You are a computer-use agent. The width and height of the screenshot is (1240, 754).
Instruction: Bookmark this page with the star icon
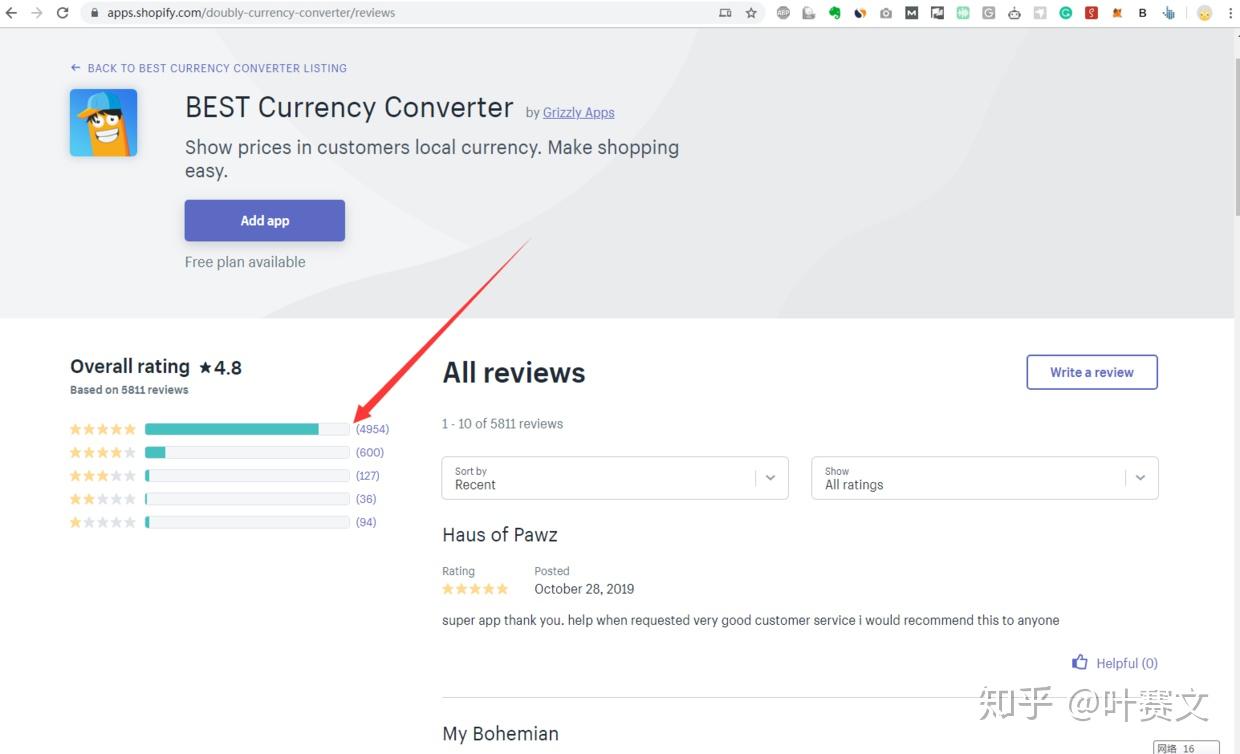point(751,13)
